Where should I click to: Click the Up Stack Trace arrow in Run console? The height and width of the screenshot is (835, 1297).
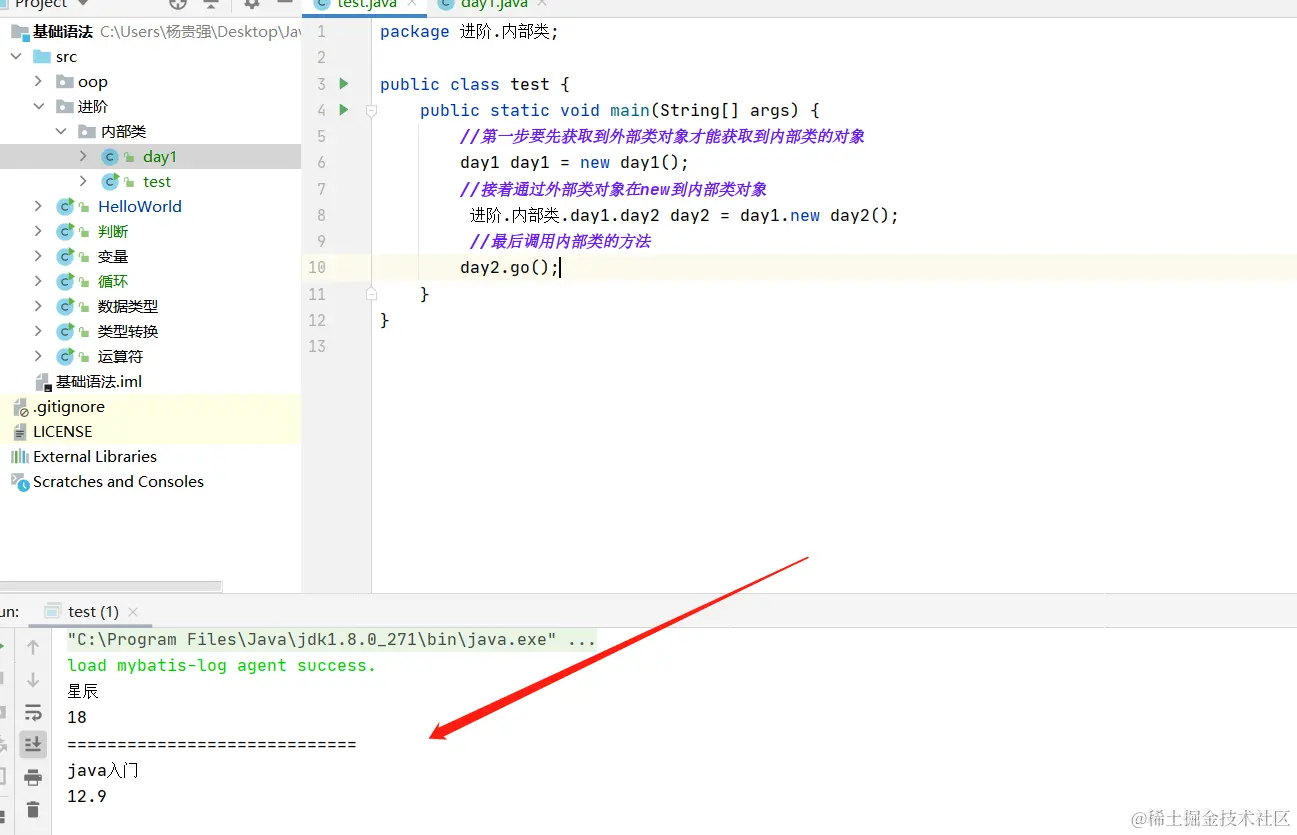(33, 647)
